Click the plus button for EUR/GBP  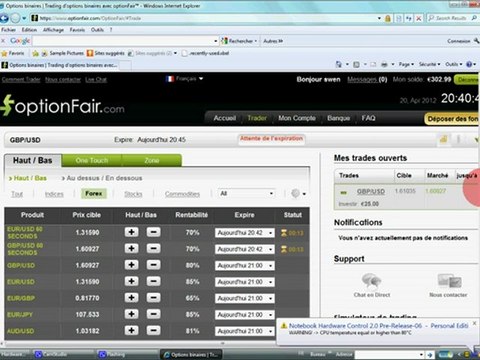131,297
